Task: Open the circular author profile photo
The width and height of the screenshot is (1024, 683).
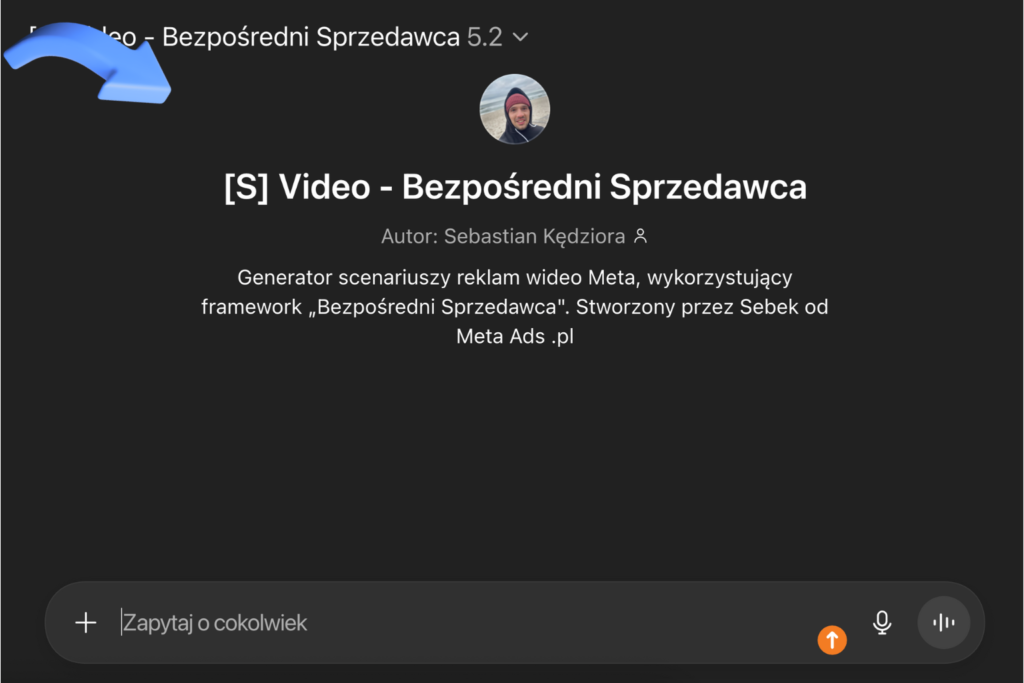Action: pos(515,109)
